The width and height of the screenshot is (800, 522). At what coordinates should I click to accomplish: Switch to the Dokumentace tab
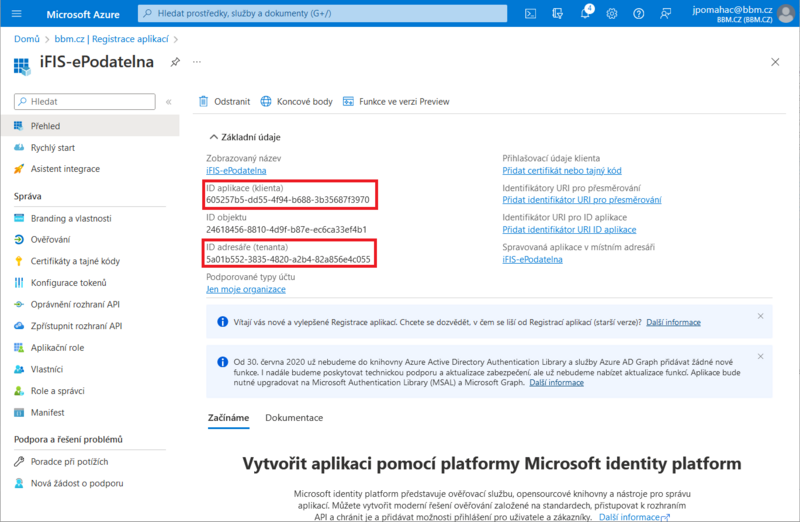click(294, 417)
